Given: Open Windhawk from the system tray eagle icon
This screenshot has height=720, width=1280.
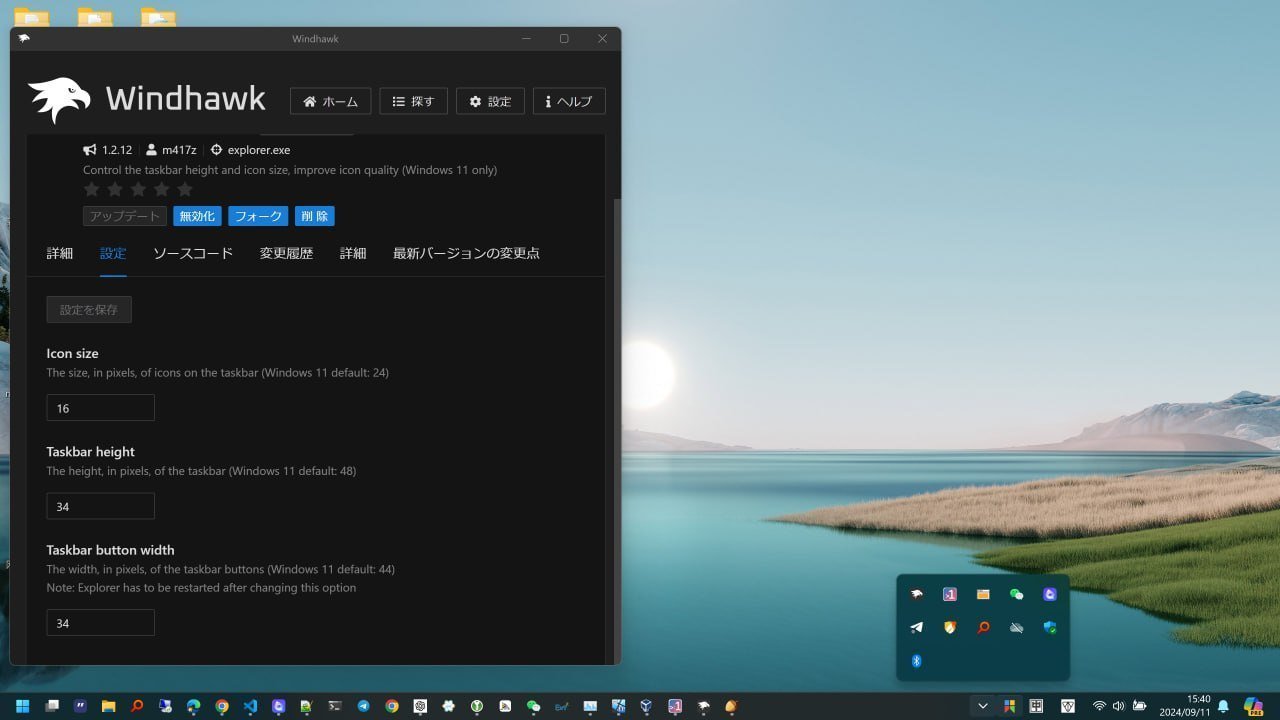Looking at the screenshot, I should click(916, 593).
